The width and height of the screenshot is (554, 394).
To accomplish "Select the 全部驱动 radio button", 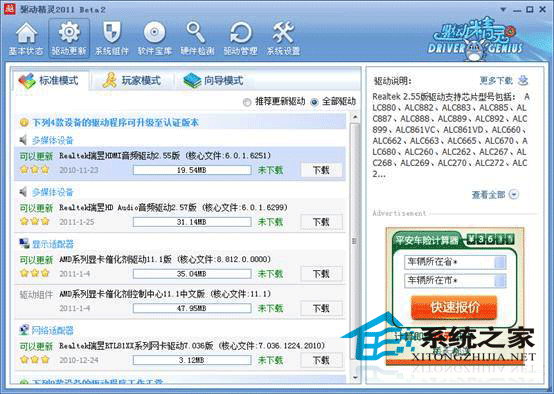I will point(314,102).
